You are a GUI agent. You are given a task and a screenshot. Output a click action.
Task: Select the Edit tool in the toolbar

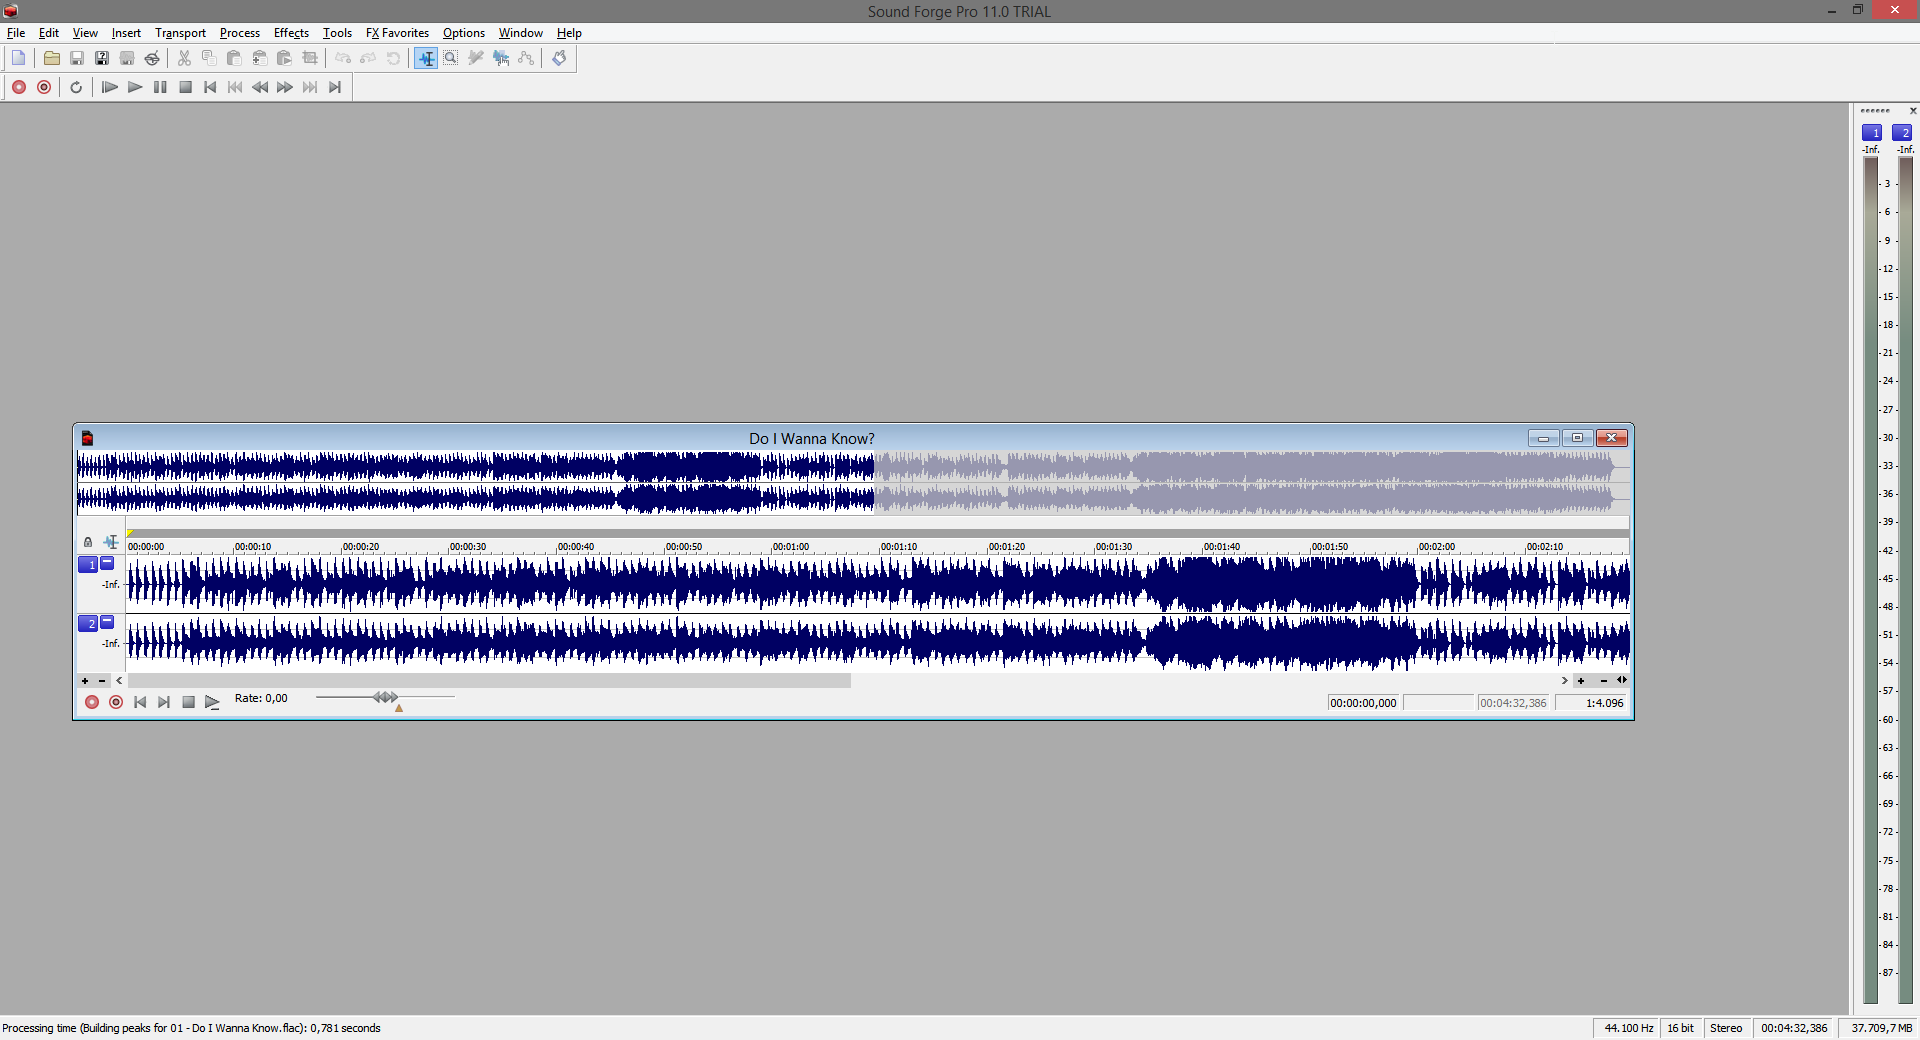426,58
